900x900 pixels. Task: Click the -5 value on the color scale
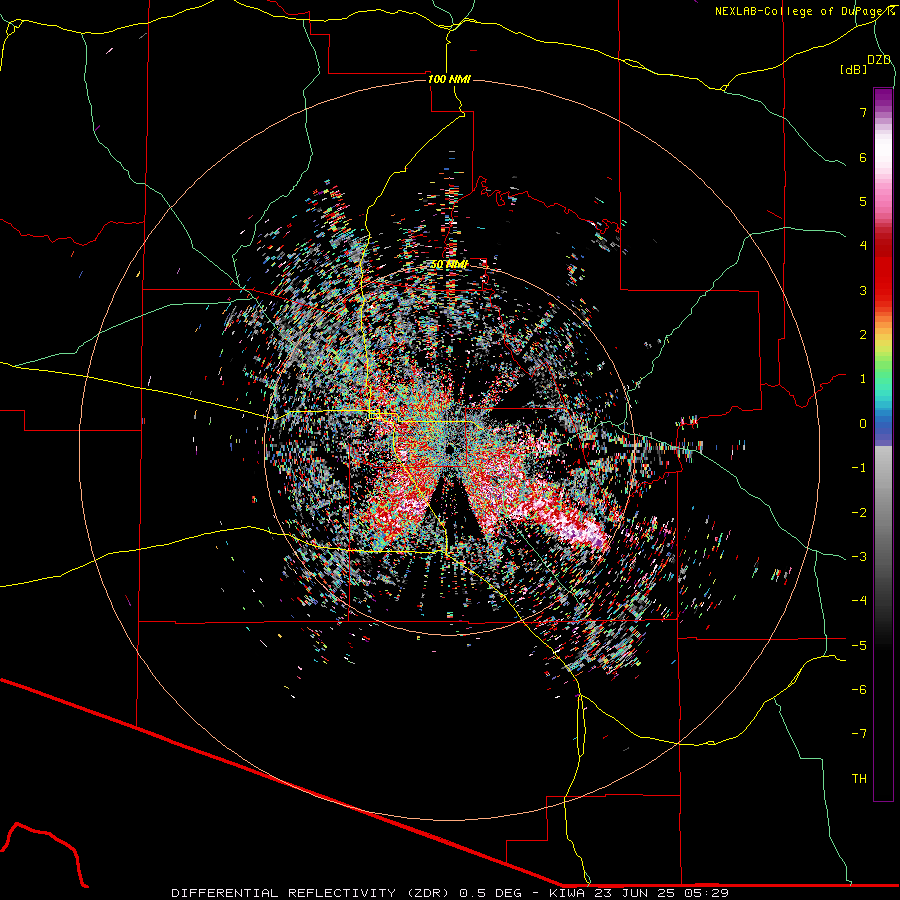859,645
